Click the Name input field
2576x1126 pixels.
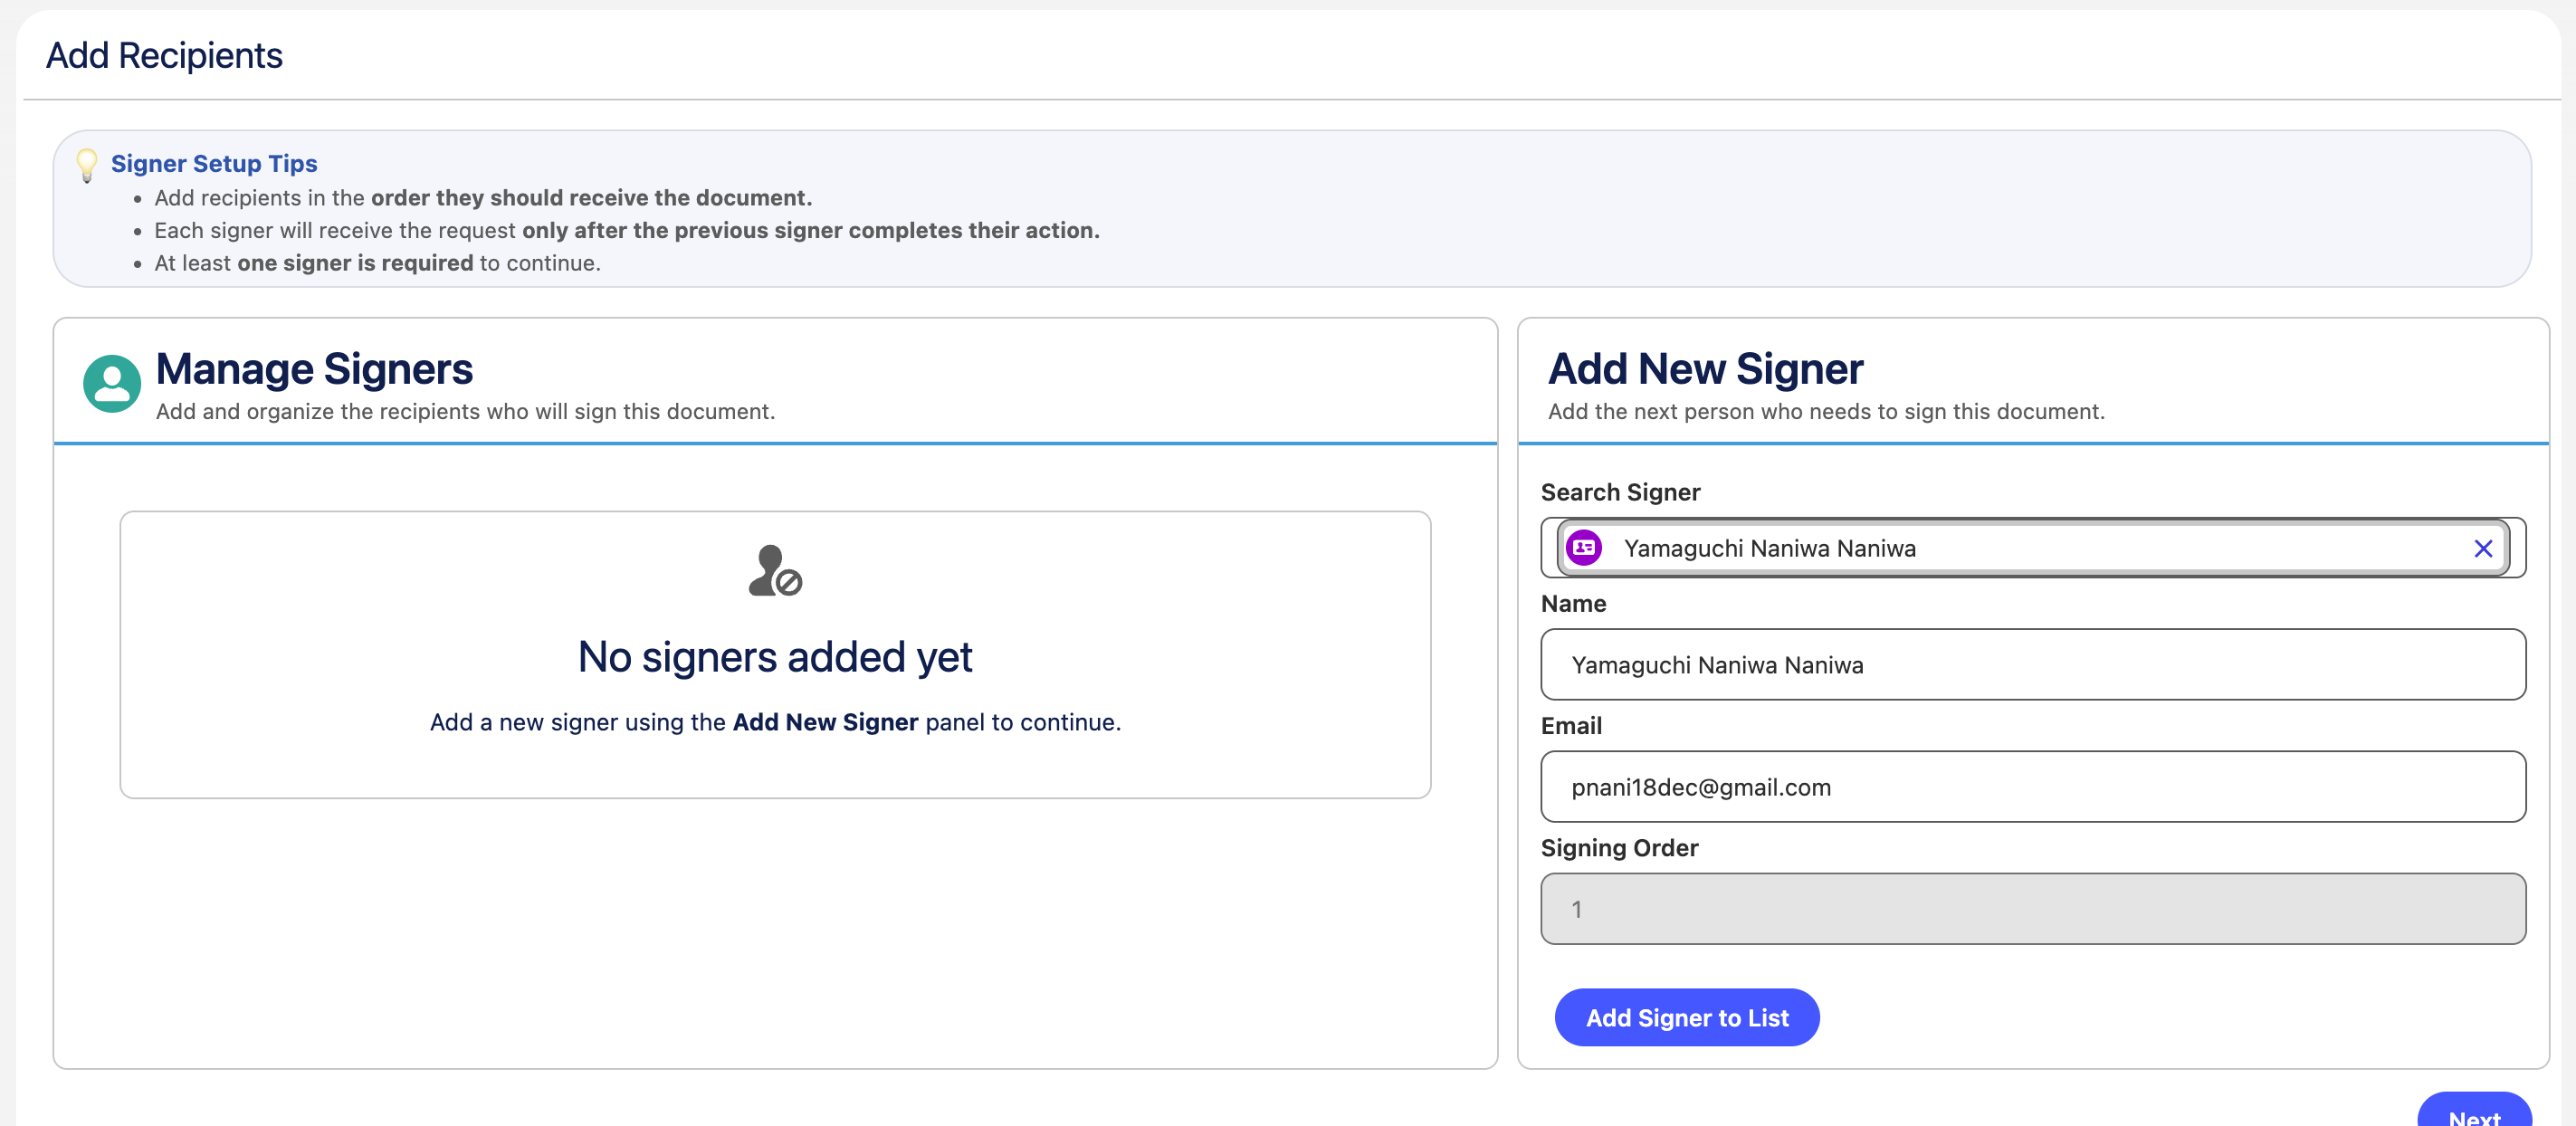(x=2033, y=665)
